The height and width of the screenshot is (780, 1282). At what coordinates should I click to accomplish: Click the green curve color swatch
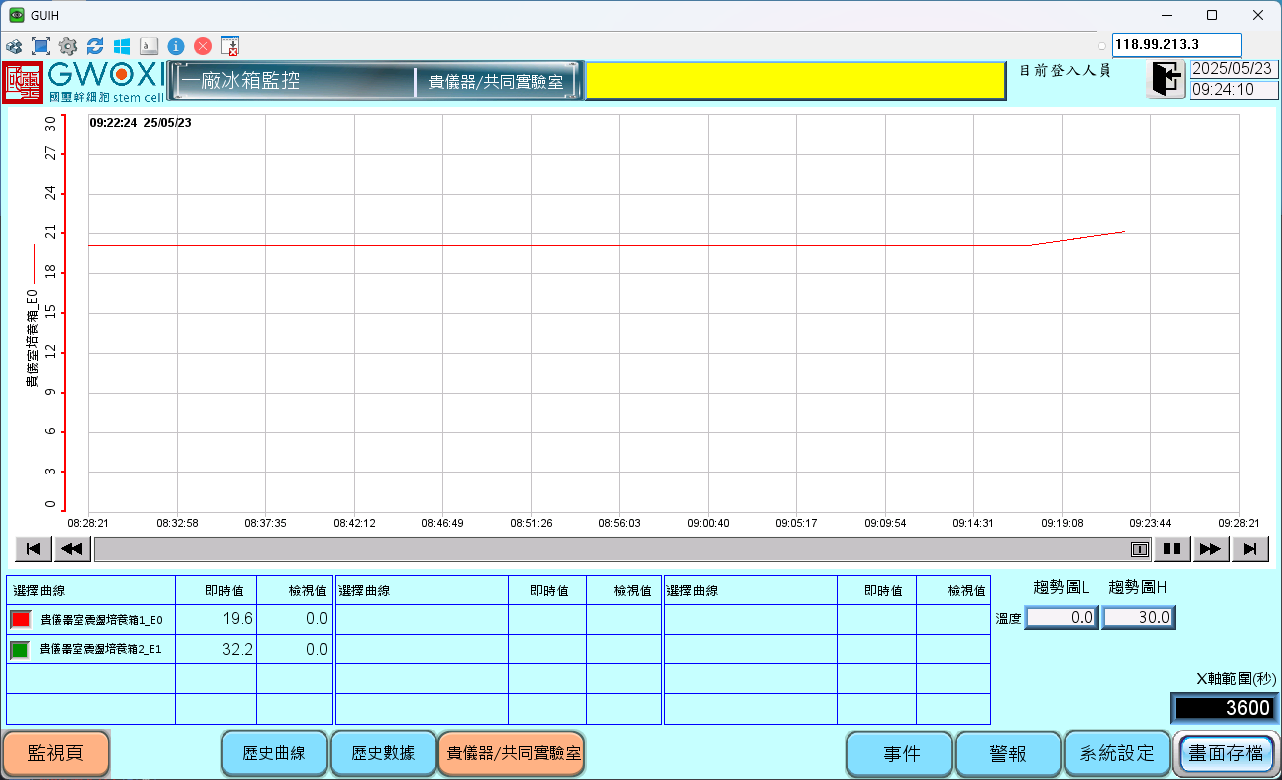point(20,650)
